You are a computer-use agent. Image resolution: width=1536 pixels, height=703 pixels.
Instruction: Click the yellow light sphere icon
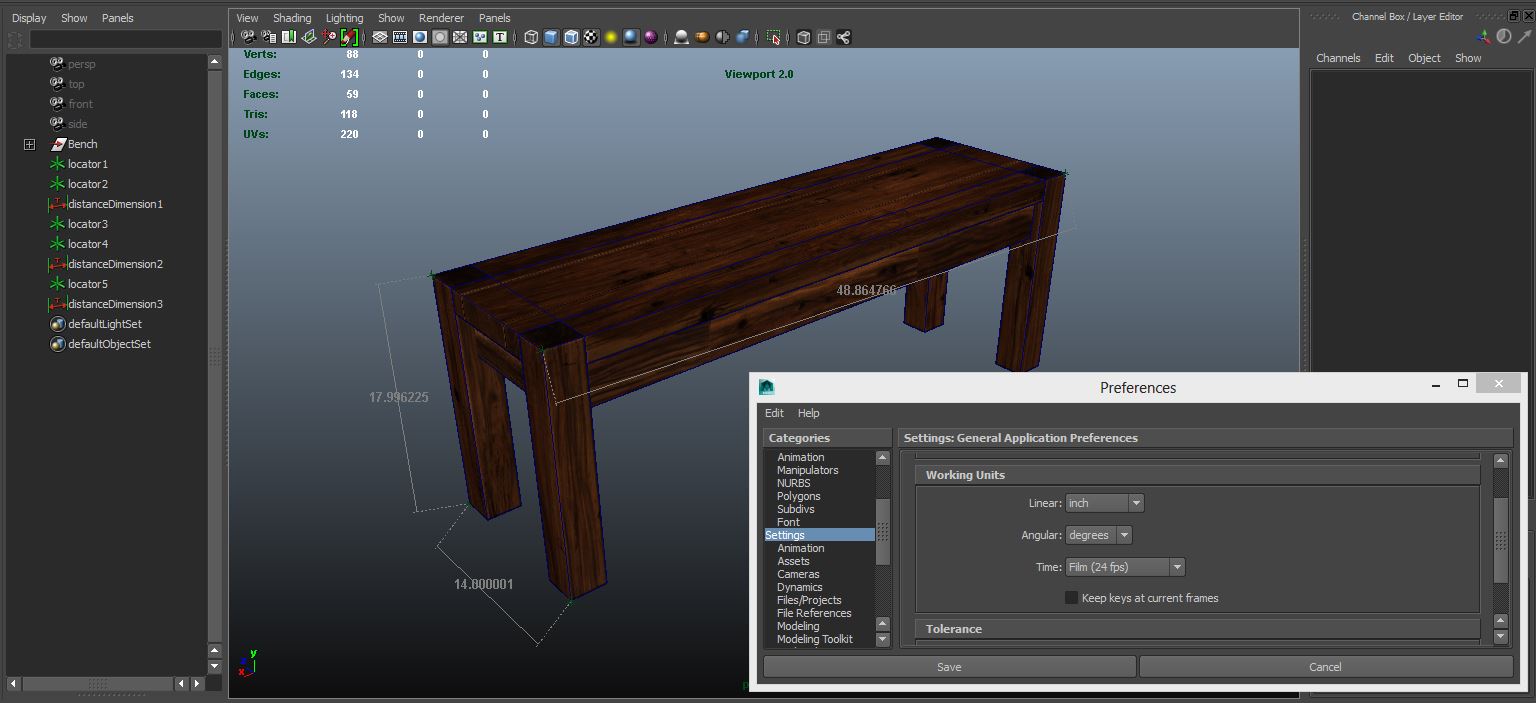tap(611, 37)
